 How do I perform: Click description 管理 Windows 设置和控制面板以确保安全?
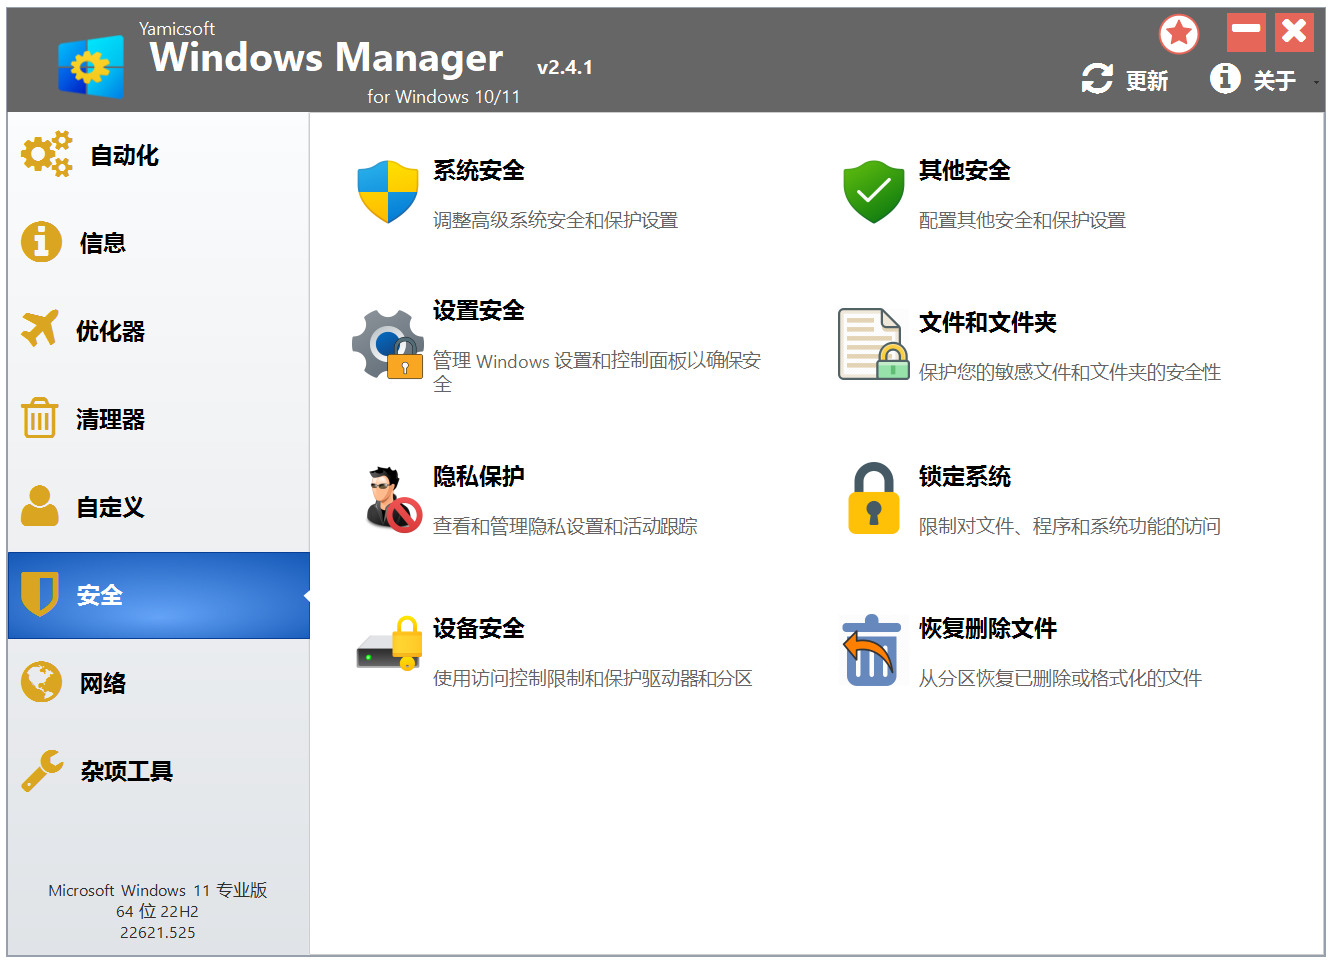[x=597, y=371]
